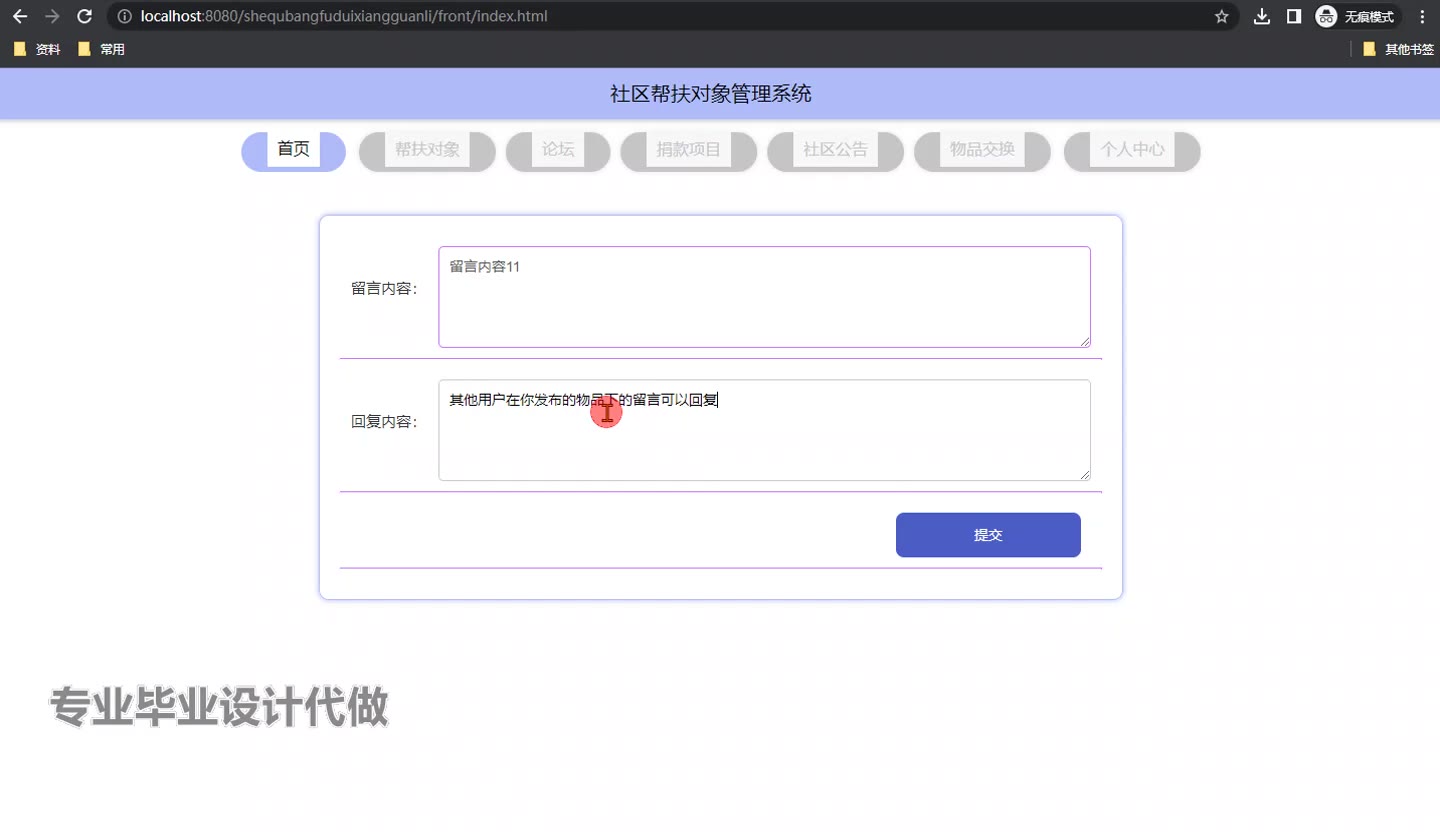The image size is (1440, 832).
Task: View site information icon in address bar
Action: (x=124, y=16)
